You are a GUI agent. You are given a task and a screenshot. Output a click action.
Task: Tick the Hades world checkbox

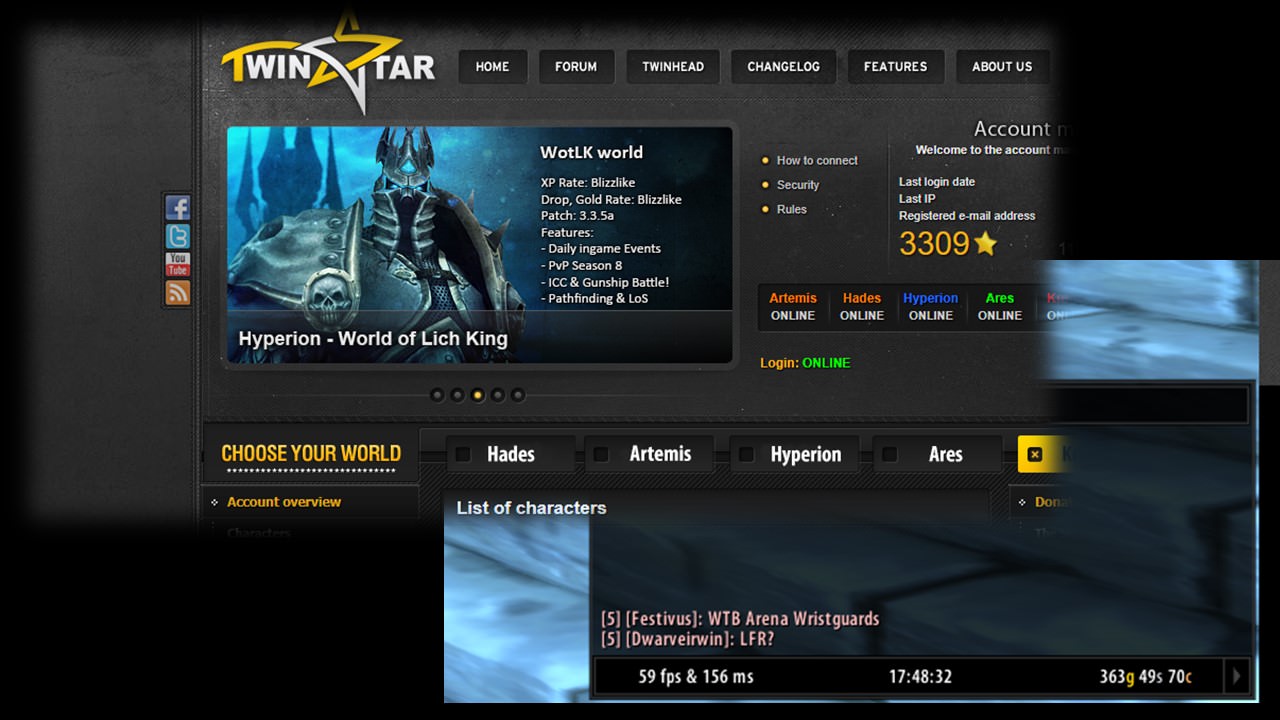pyautogui.click(x=463, y=454)
